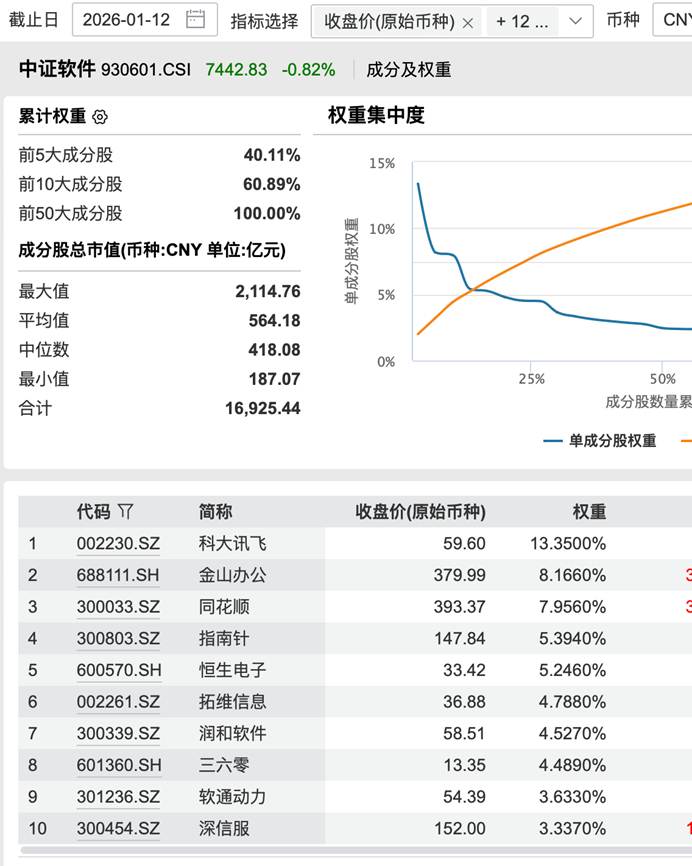Click the 8.1660% weight value
Viewport: 692px width, 866px height.
[573, 575]
